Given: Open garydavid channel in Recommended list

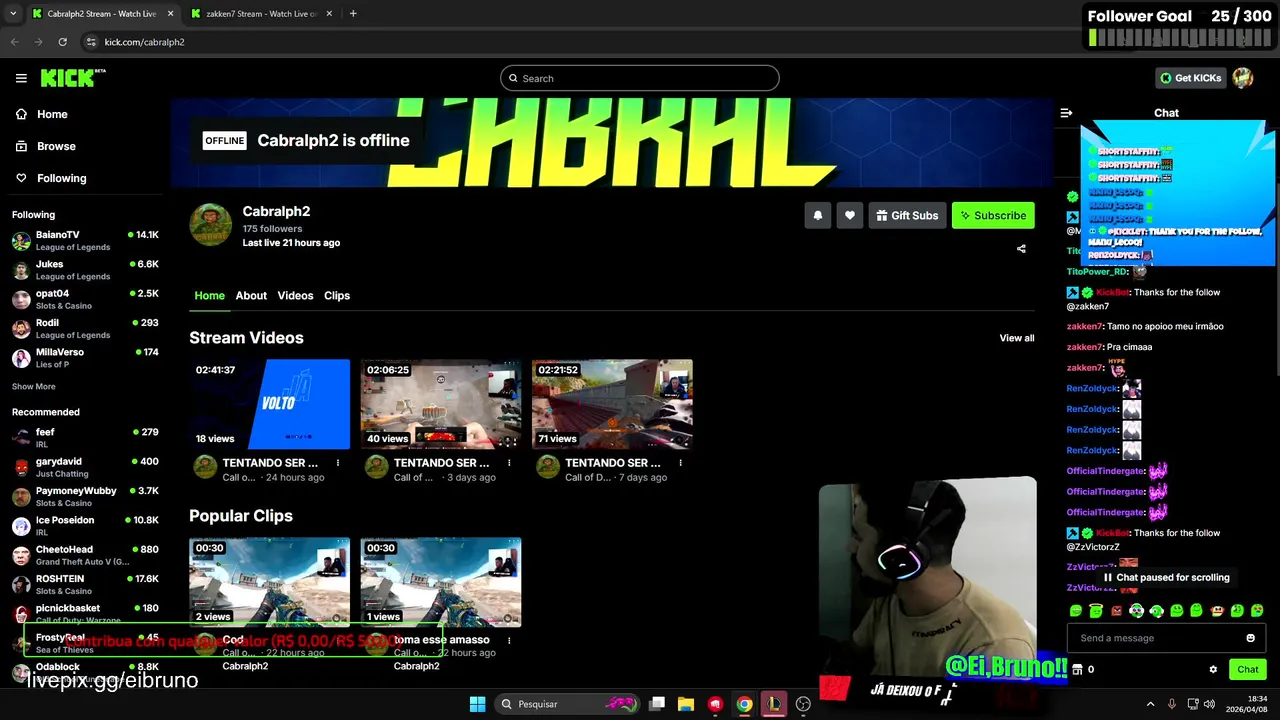Looking at the screenshot, I should (85, 467).
